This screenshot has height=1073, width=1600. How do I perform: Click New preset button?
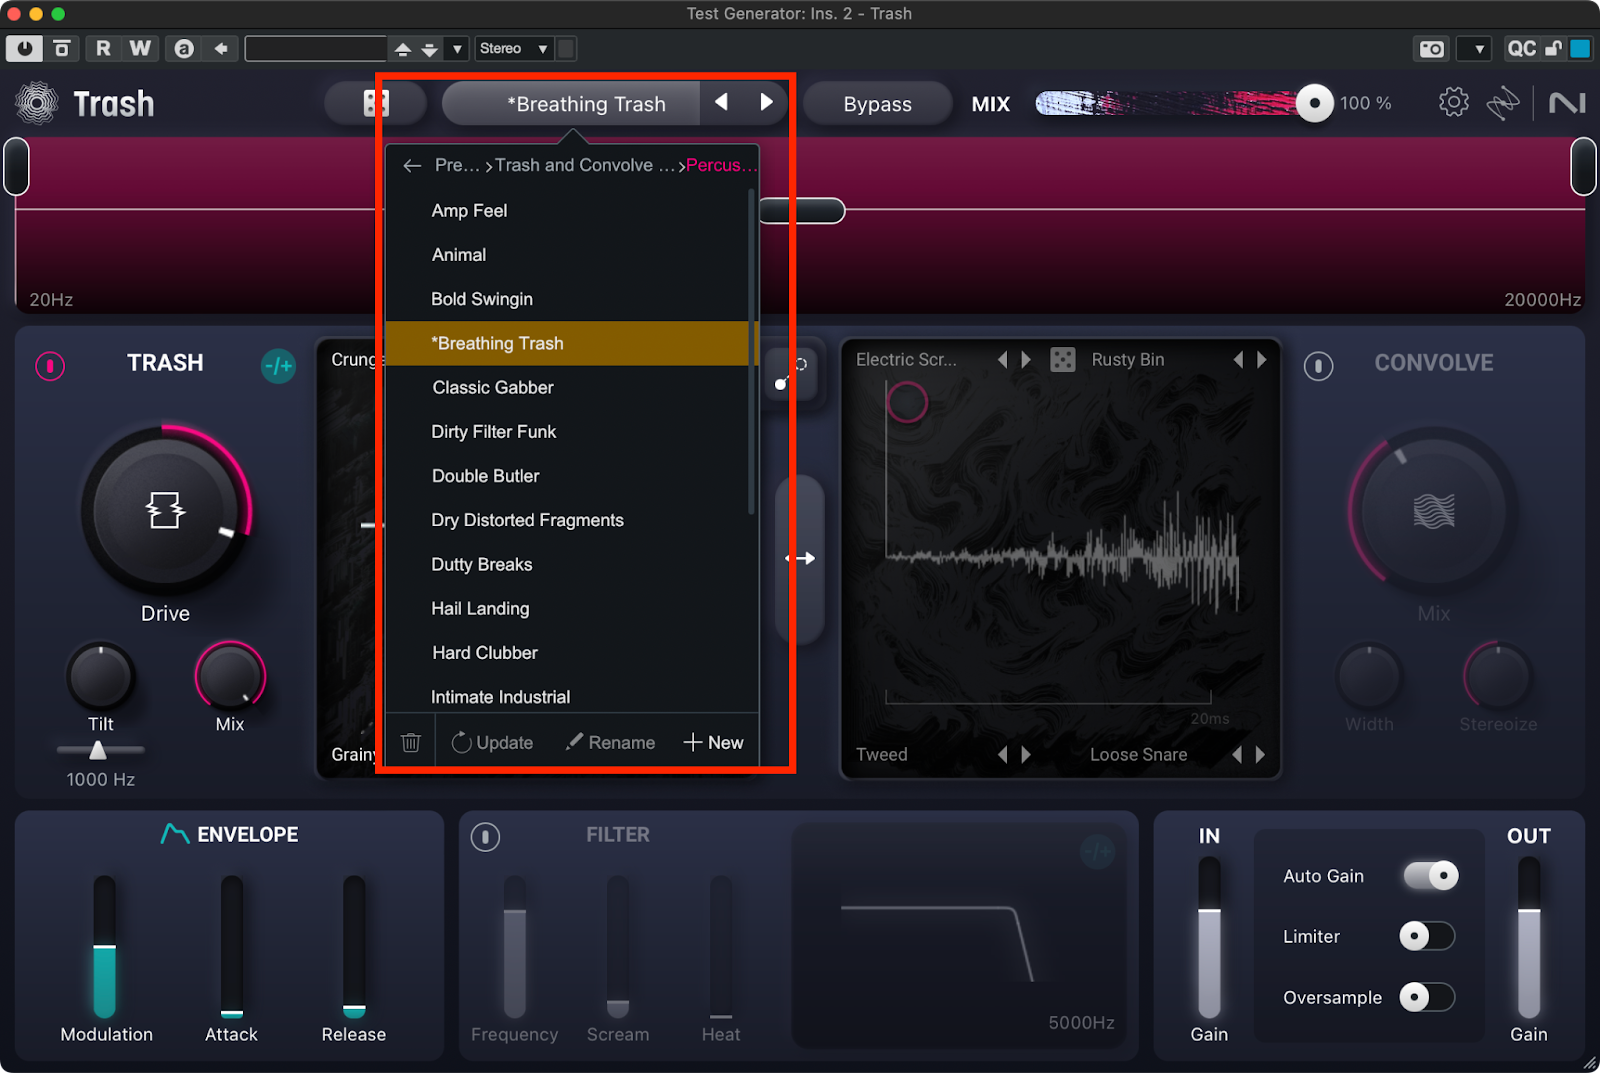point(713,742)
